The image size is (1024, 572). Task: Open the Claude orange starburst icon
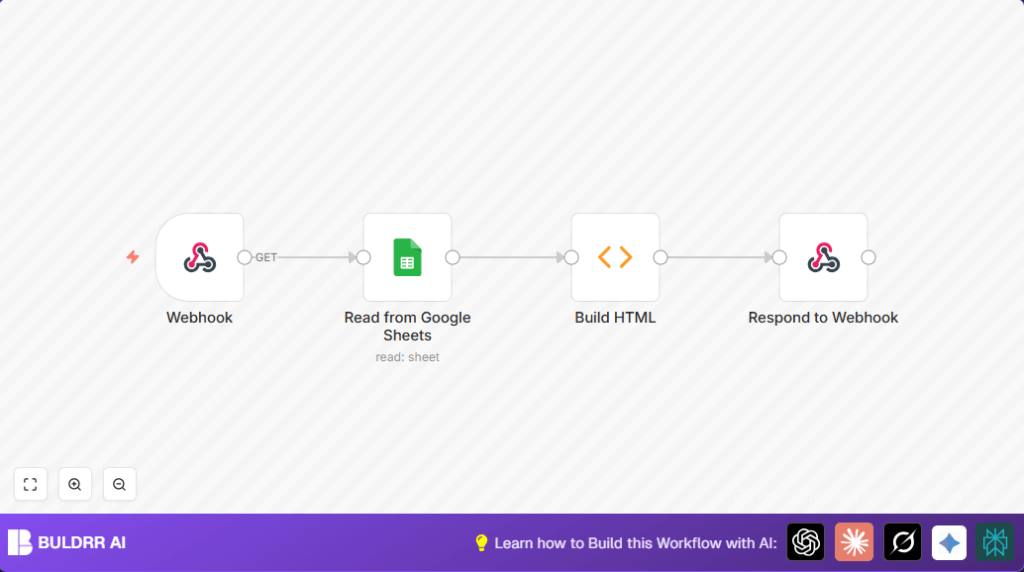click(x=854, y=542)
